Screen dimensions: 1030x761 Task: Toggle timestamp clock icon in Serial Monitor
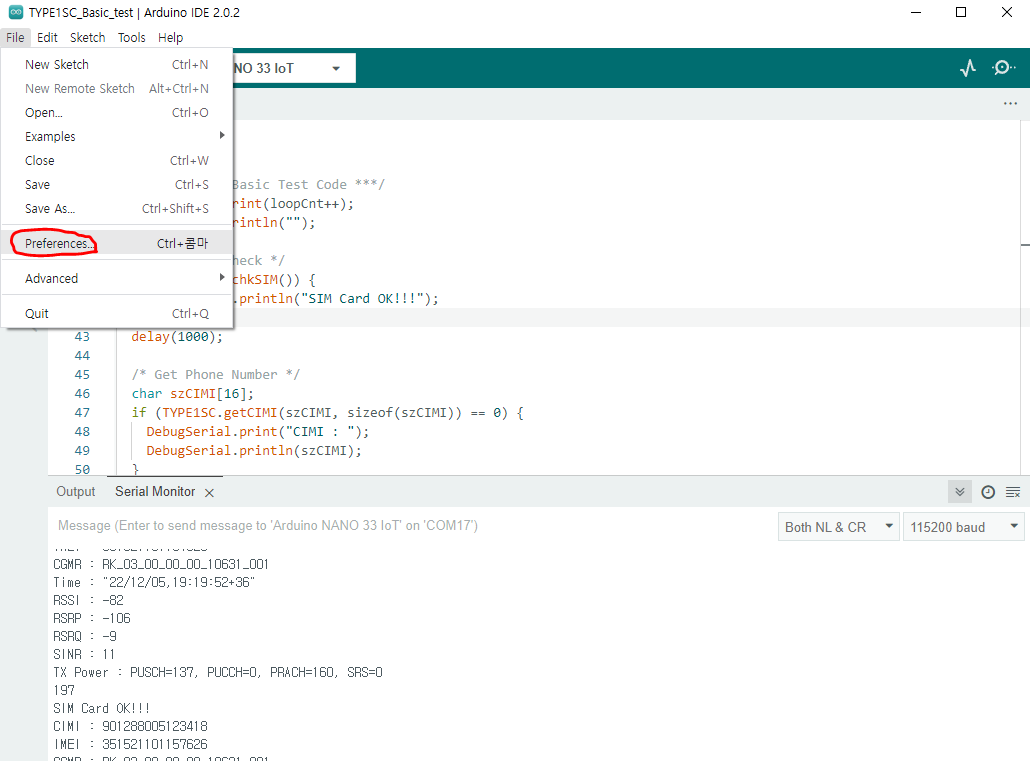988,492
